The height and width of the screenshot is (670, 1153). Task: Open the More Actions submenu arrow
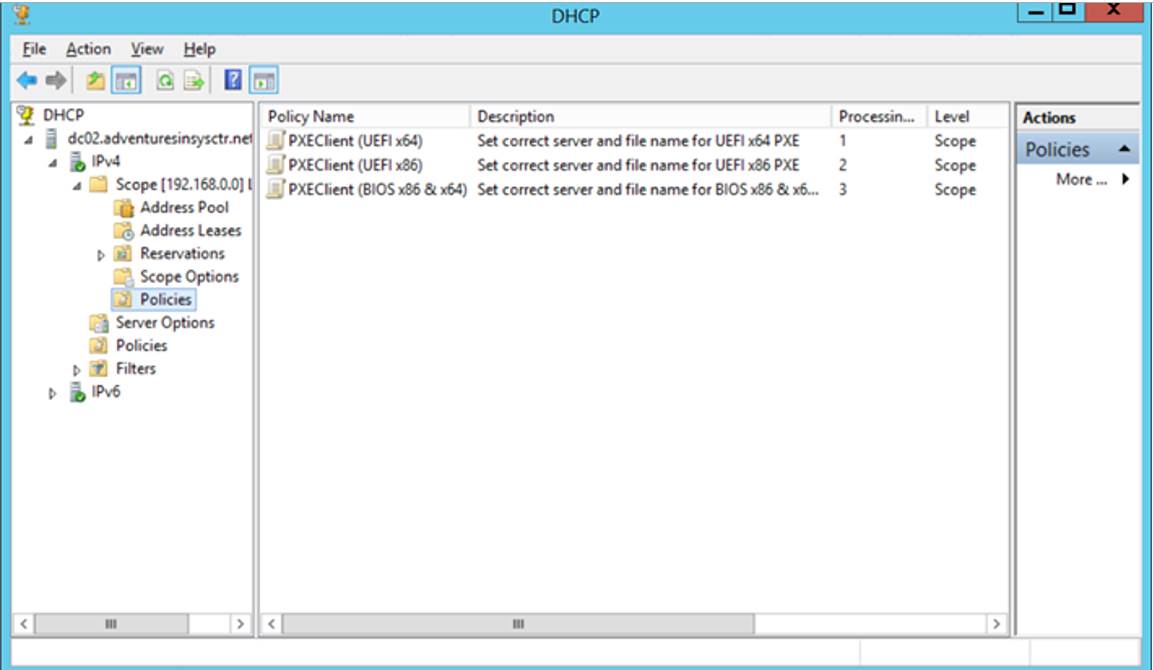click(1125, 179)
